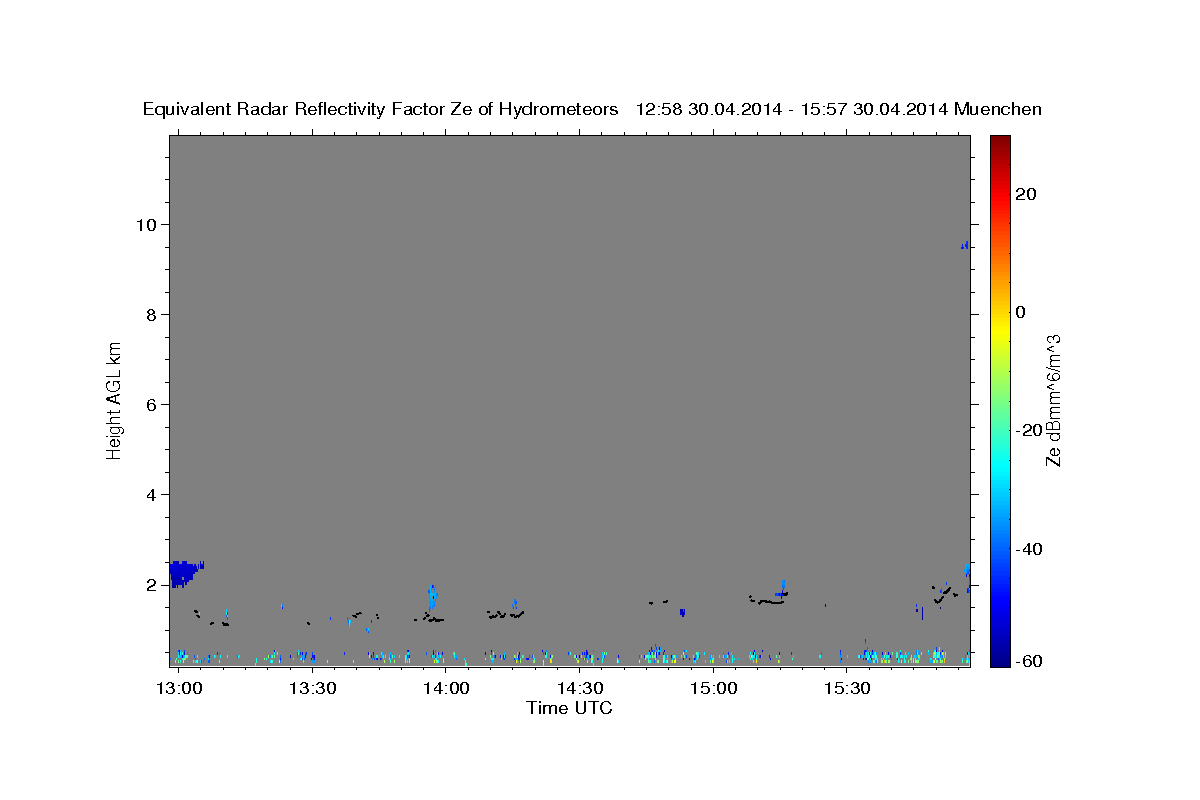
Task: Click the '10' height tick label
Action: (x=148, y=224)
